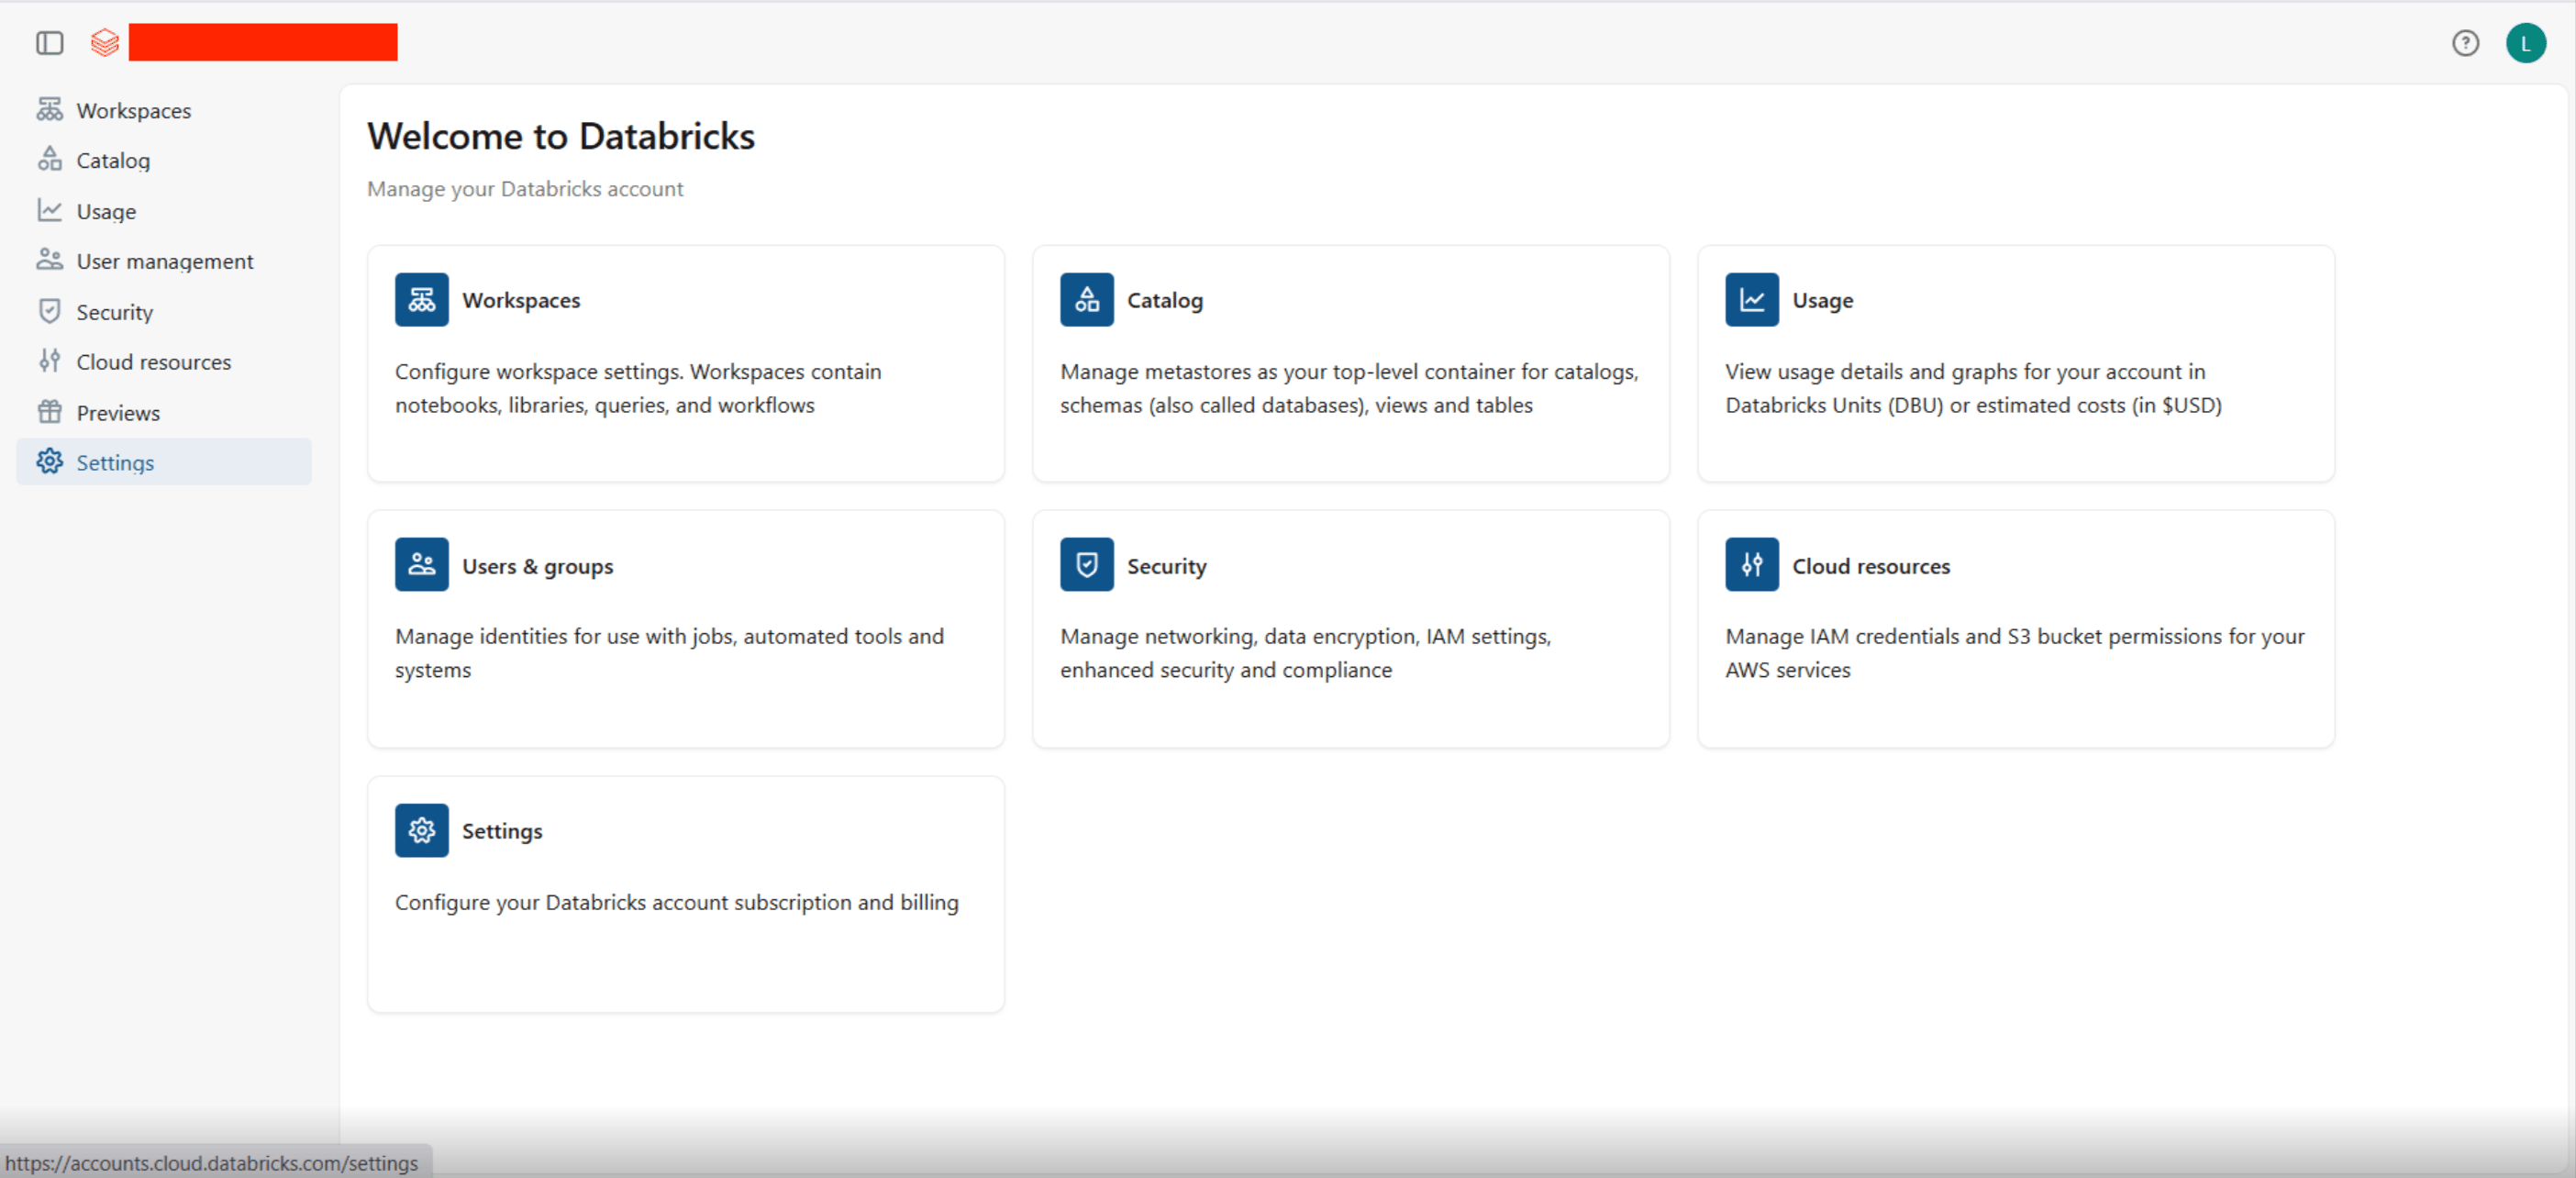Open Previews in the sidebar
Screen dimensions: 2576x1178
click(163, 413)
